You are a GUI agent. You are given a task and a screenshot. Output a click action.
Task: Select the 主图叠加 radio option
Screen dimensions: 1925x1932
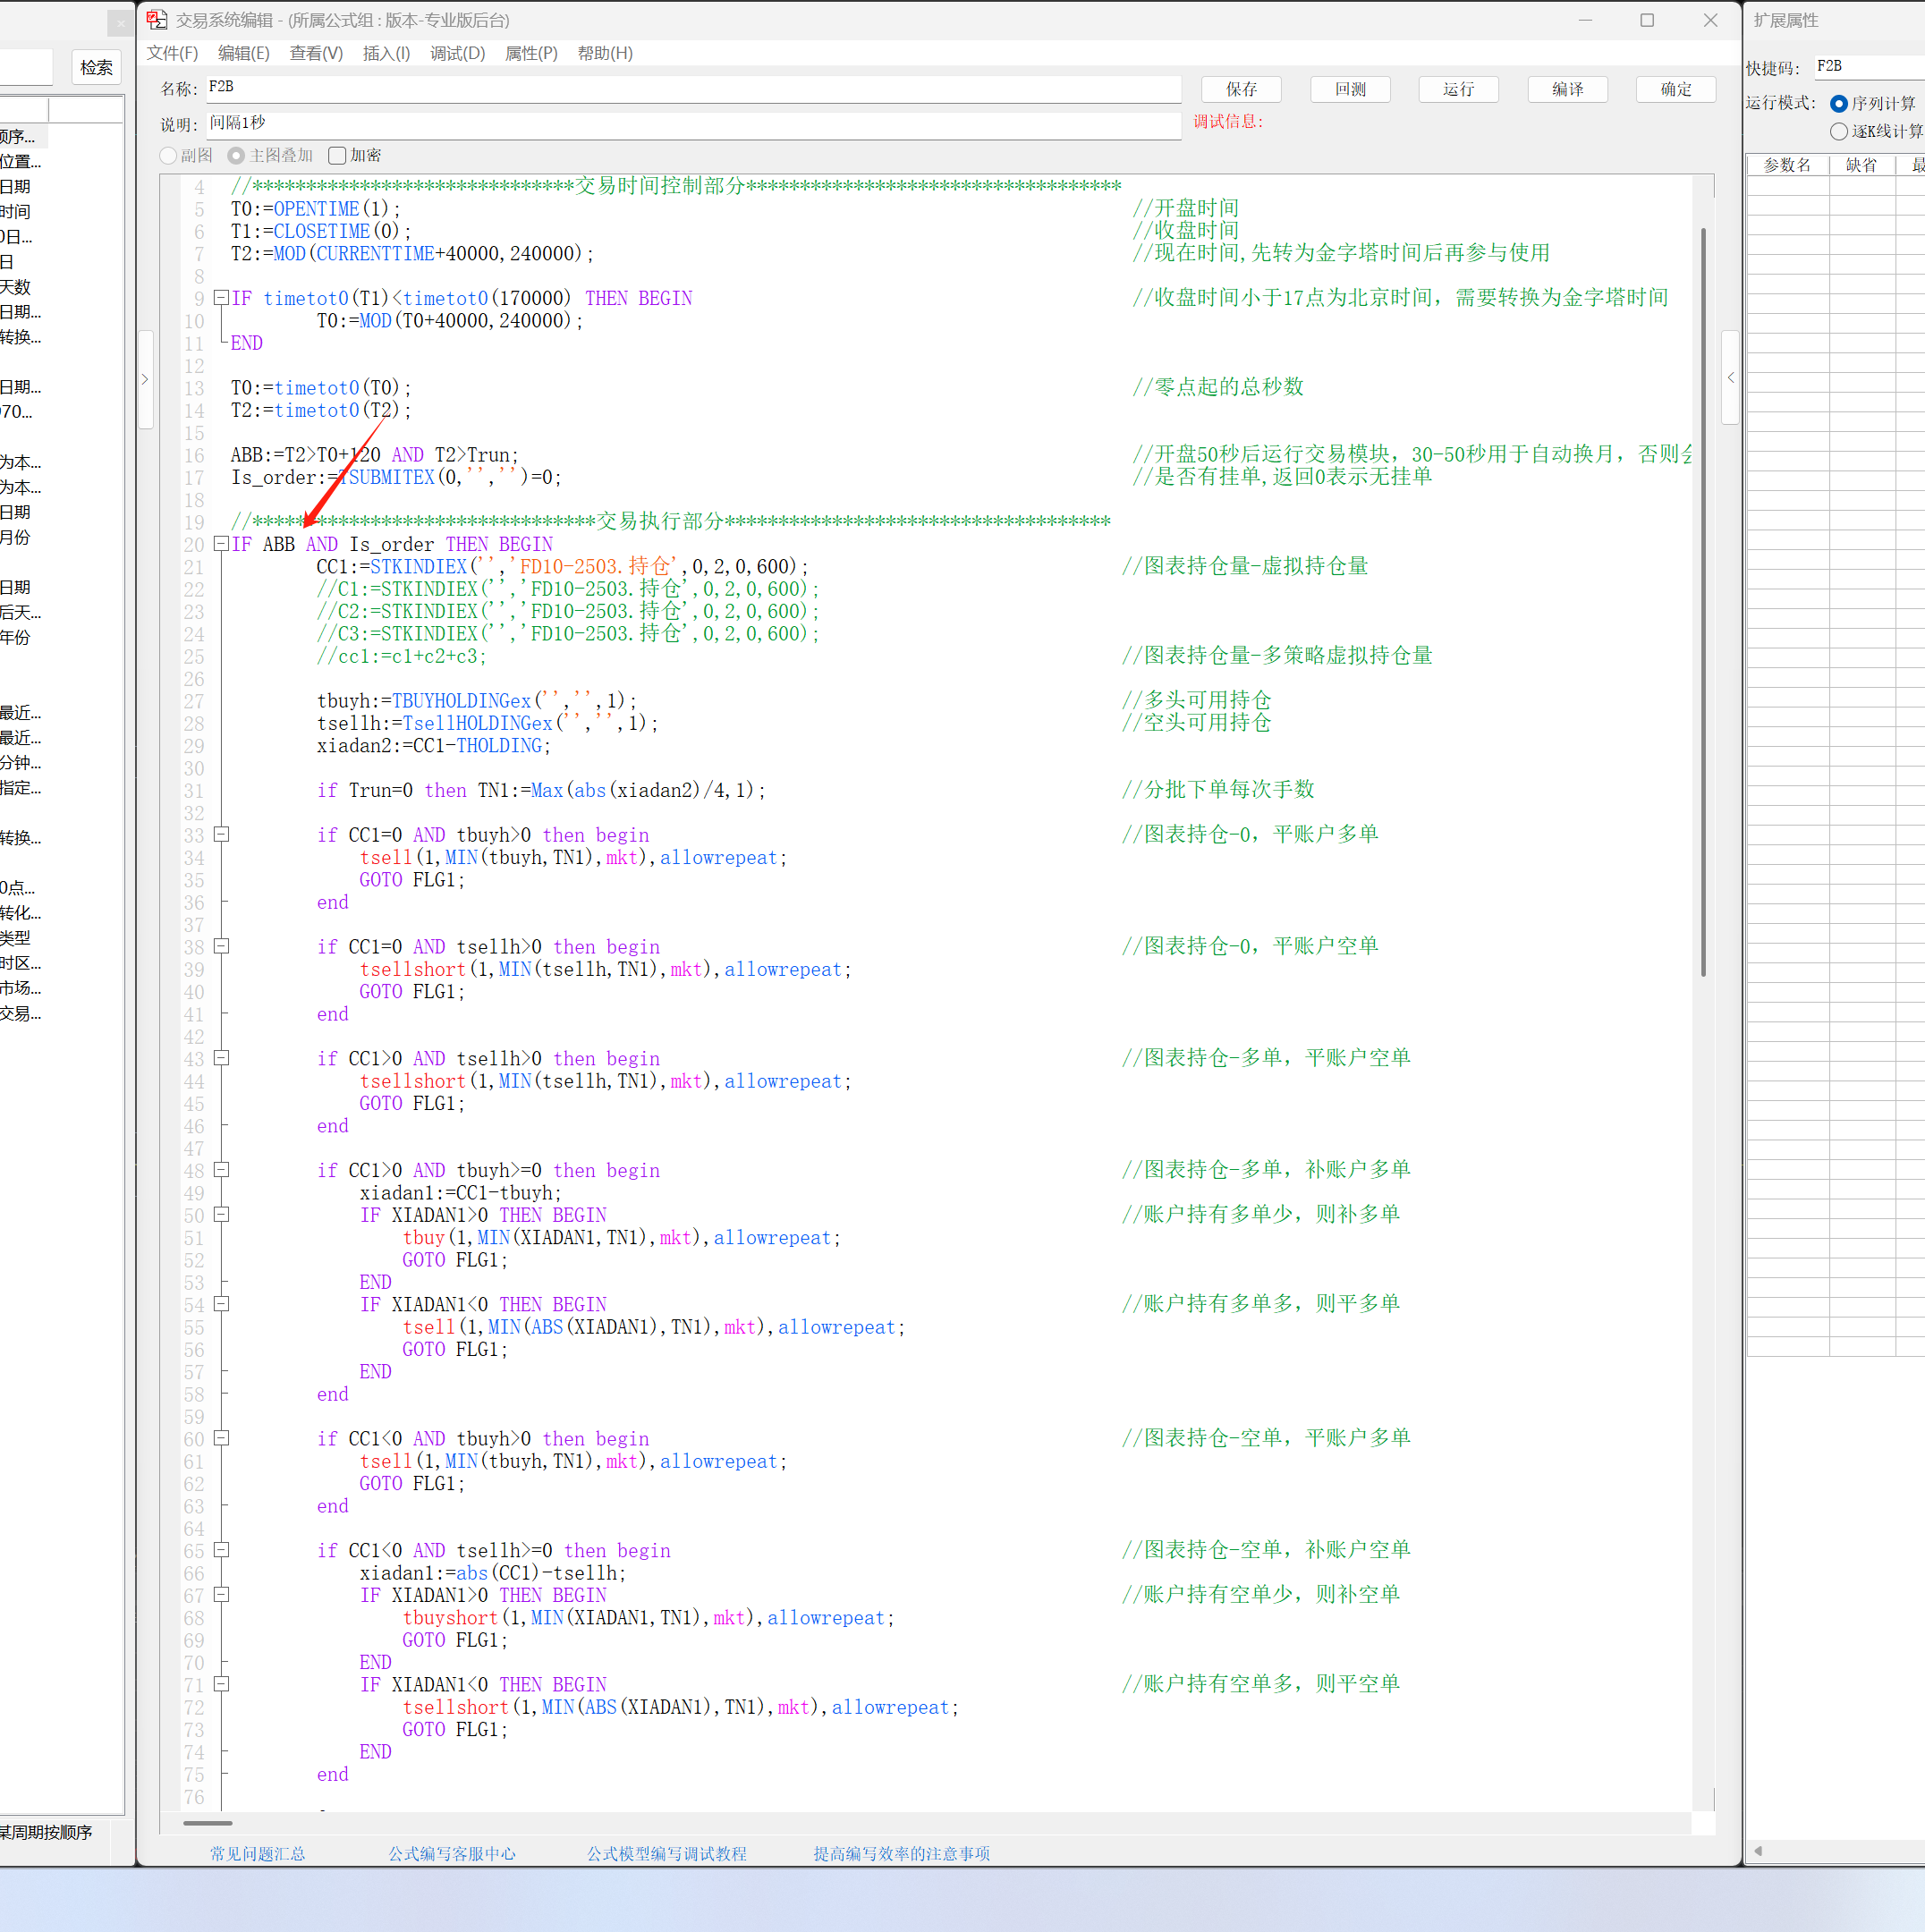point(236,156)
